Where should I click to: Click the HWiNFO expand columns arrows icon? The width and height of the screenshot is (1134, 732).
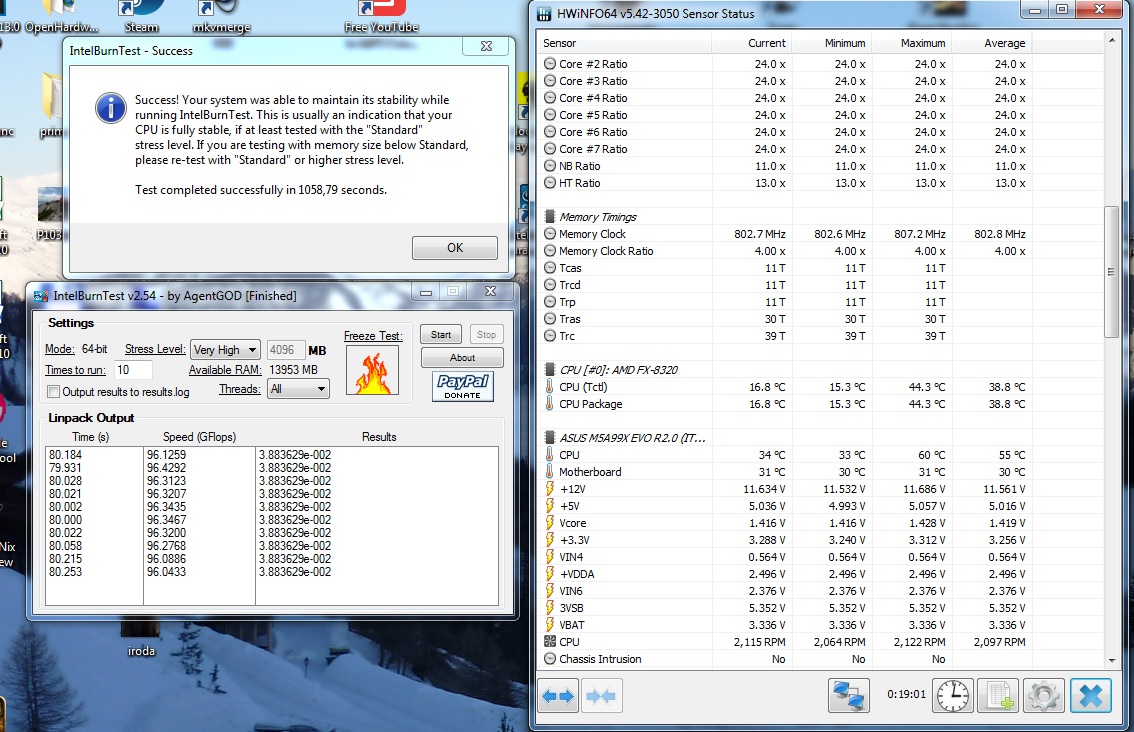coord(559,696)
